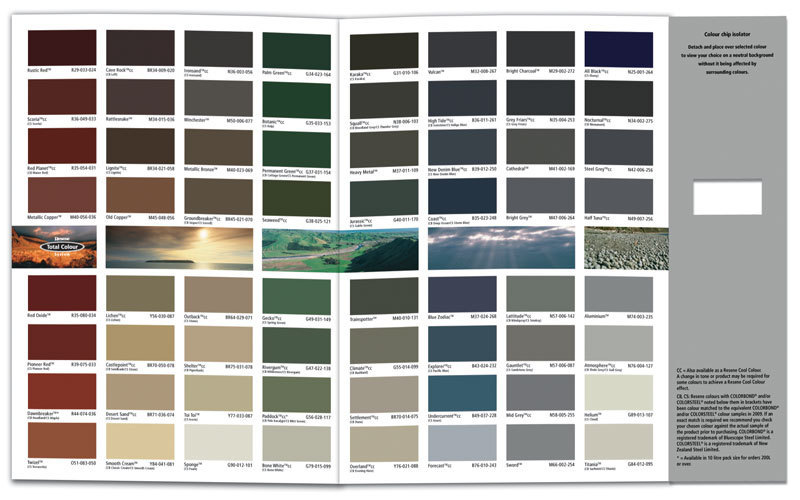Open the sunset over water photo
This screenshot has width=800, height=500.
pyautogui.click(x=179, y=247)
